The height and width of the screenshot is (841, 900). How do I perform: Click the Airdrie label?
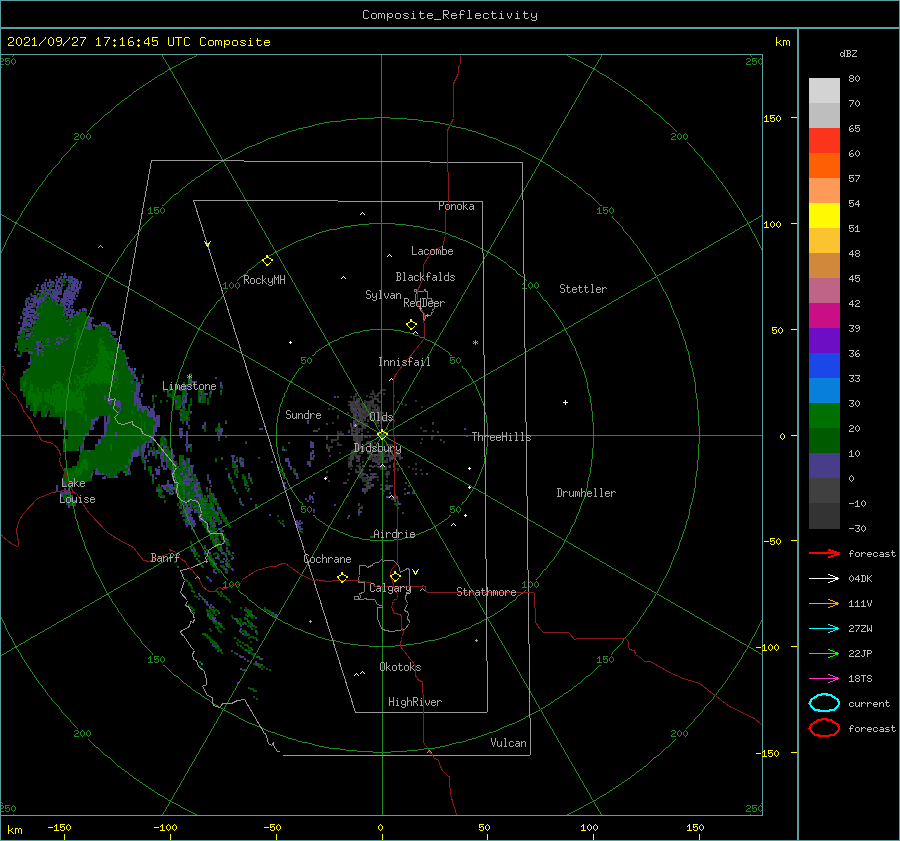[394, 534]
